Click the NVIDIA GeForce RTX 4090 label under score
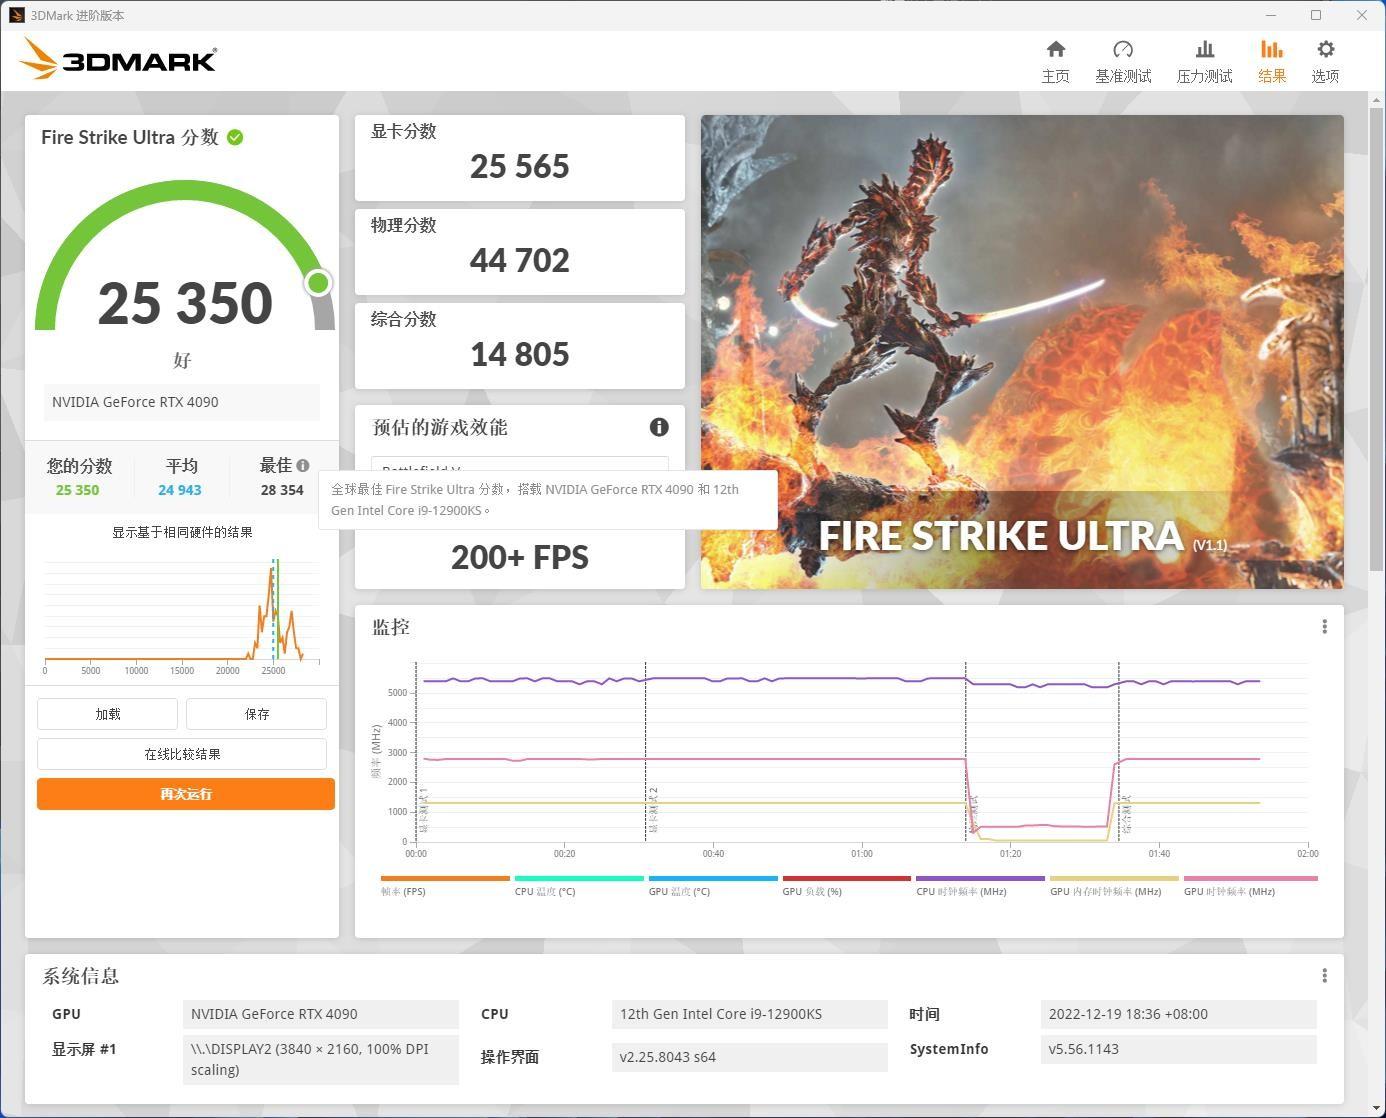Viewport: 1386px width, 1118px height. pos(182,402)
